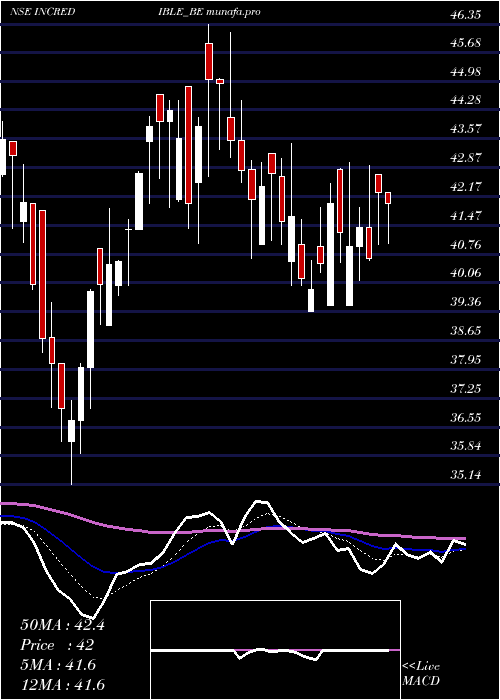This screenshot has height=700, width=500.
Task: Select the 5MA : 41.6 readout
Action: click(58, 665)
